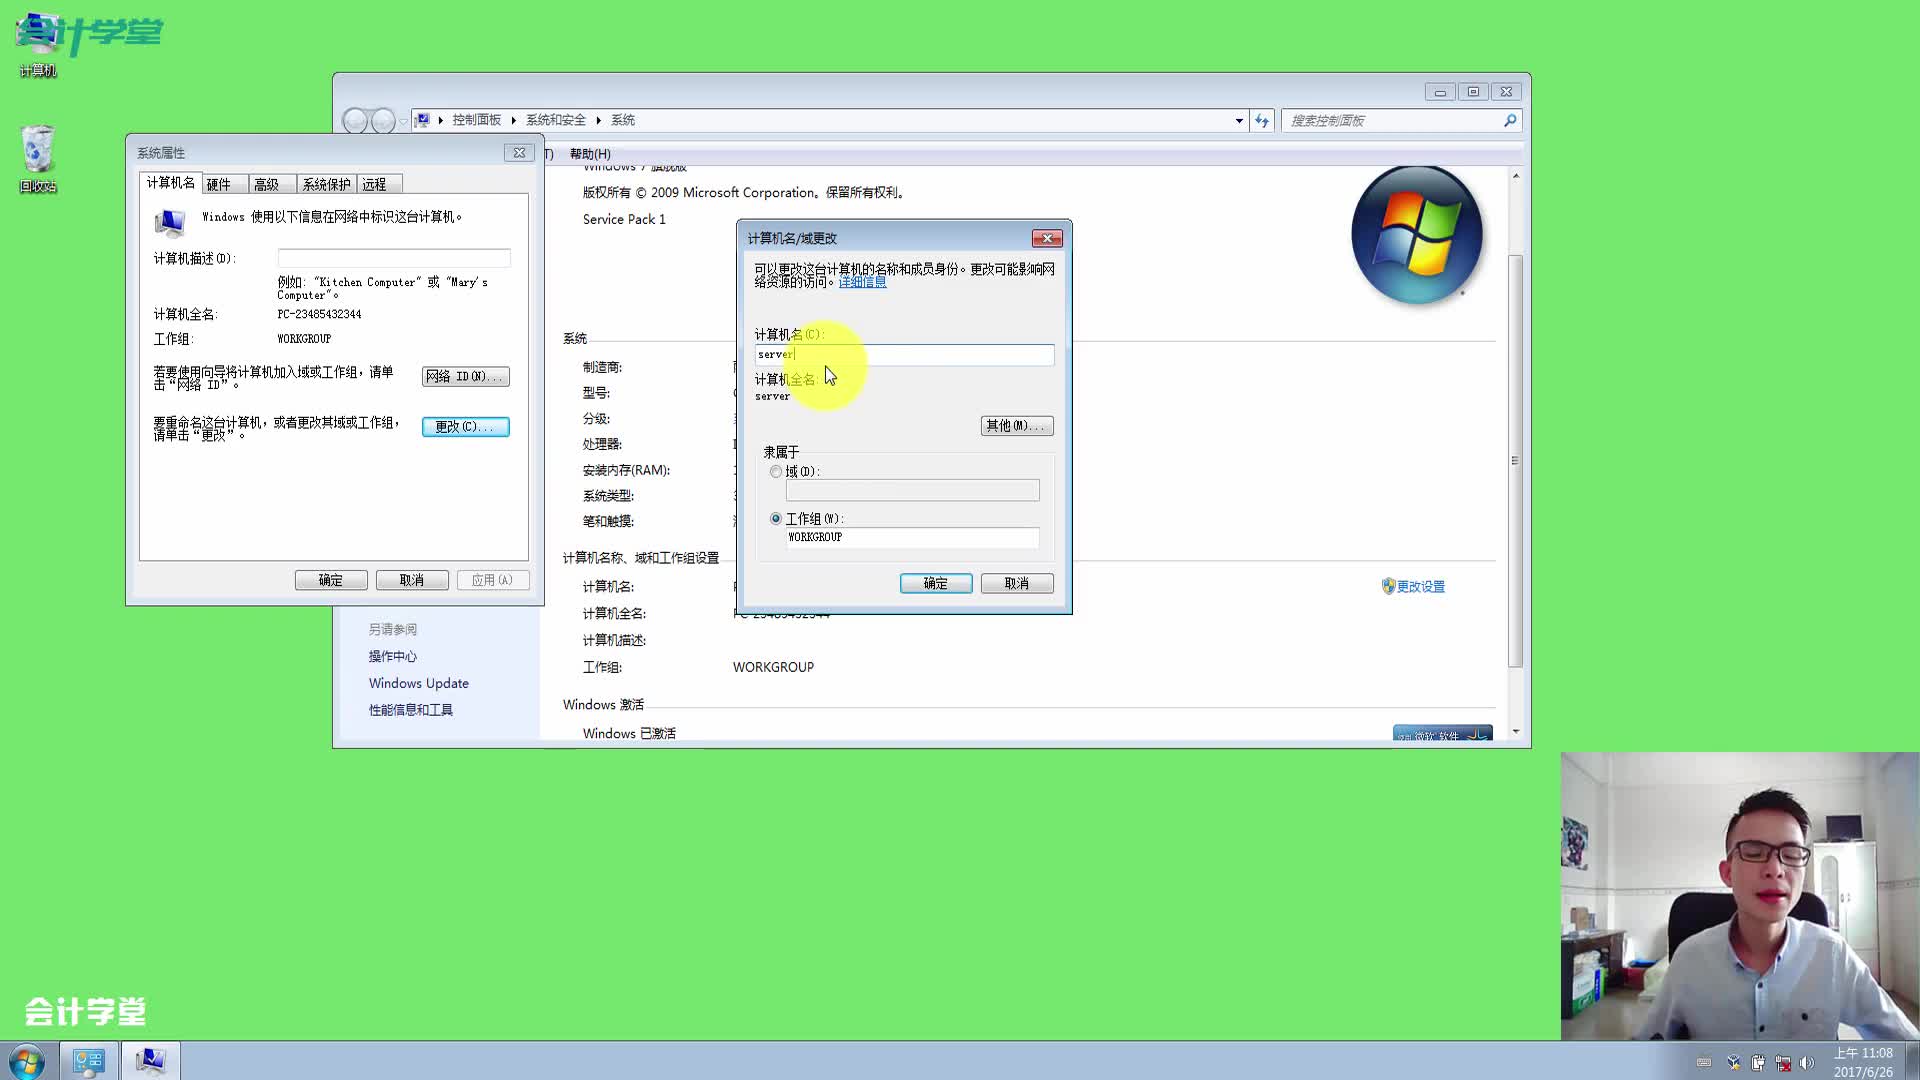Open the address bar history dropdown
Screen dimensions: 1920x1080
(x=1239, y=120)
